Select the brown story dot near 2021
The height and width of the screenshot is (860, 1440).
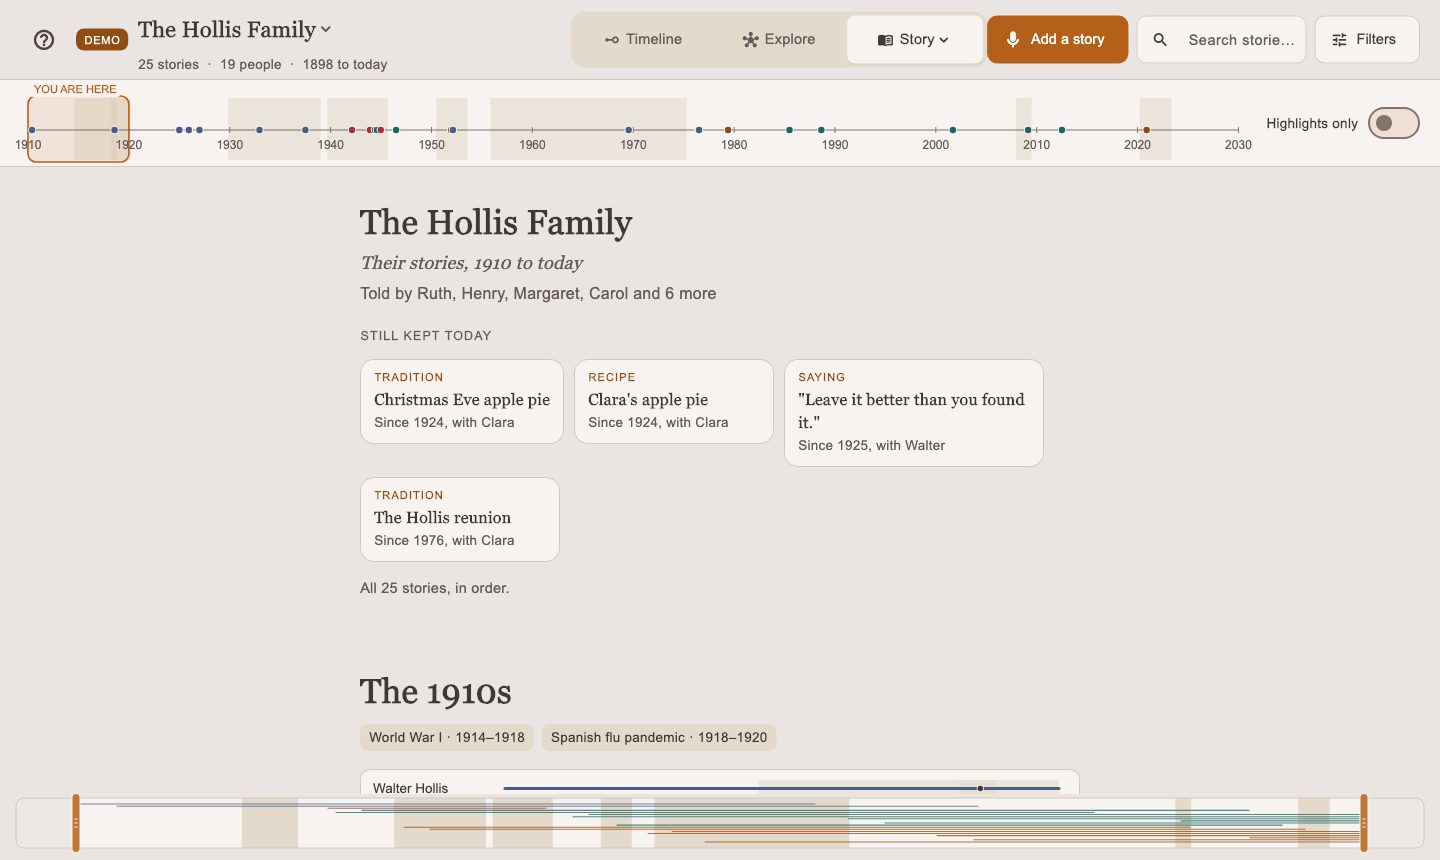1146,130
